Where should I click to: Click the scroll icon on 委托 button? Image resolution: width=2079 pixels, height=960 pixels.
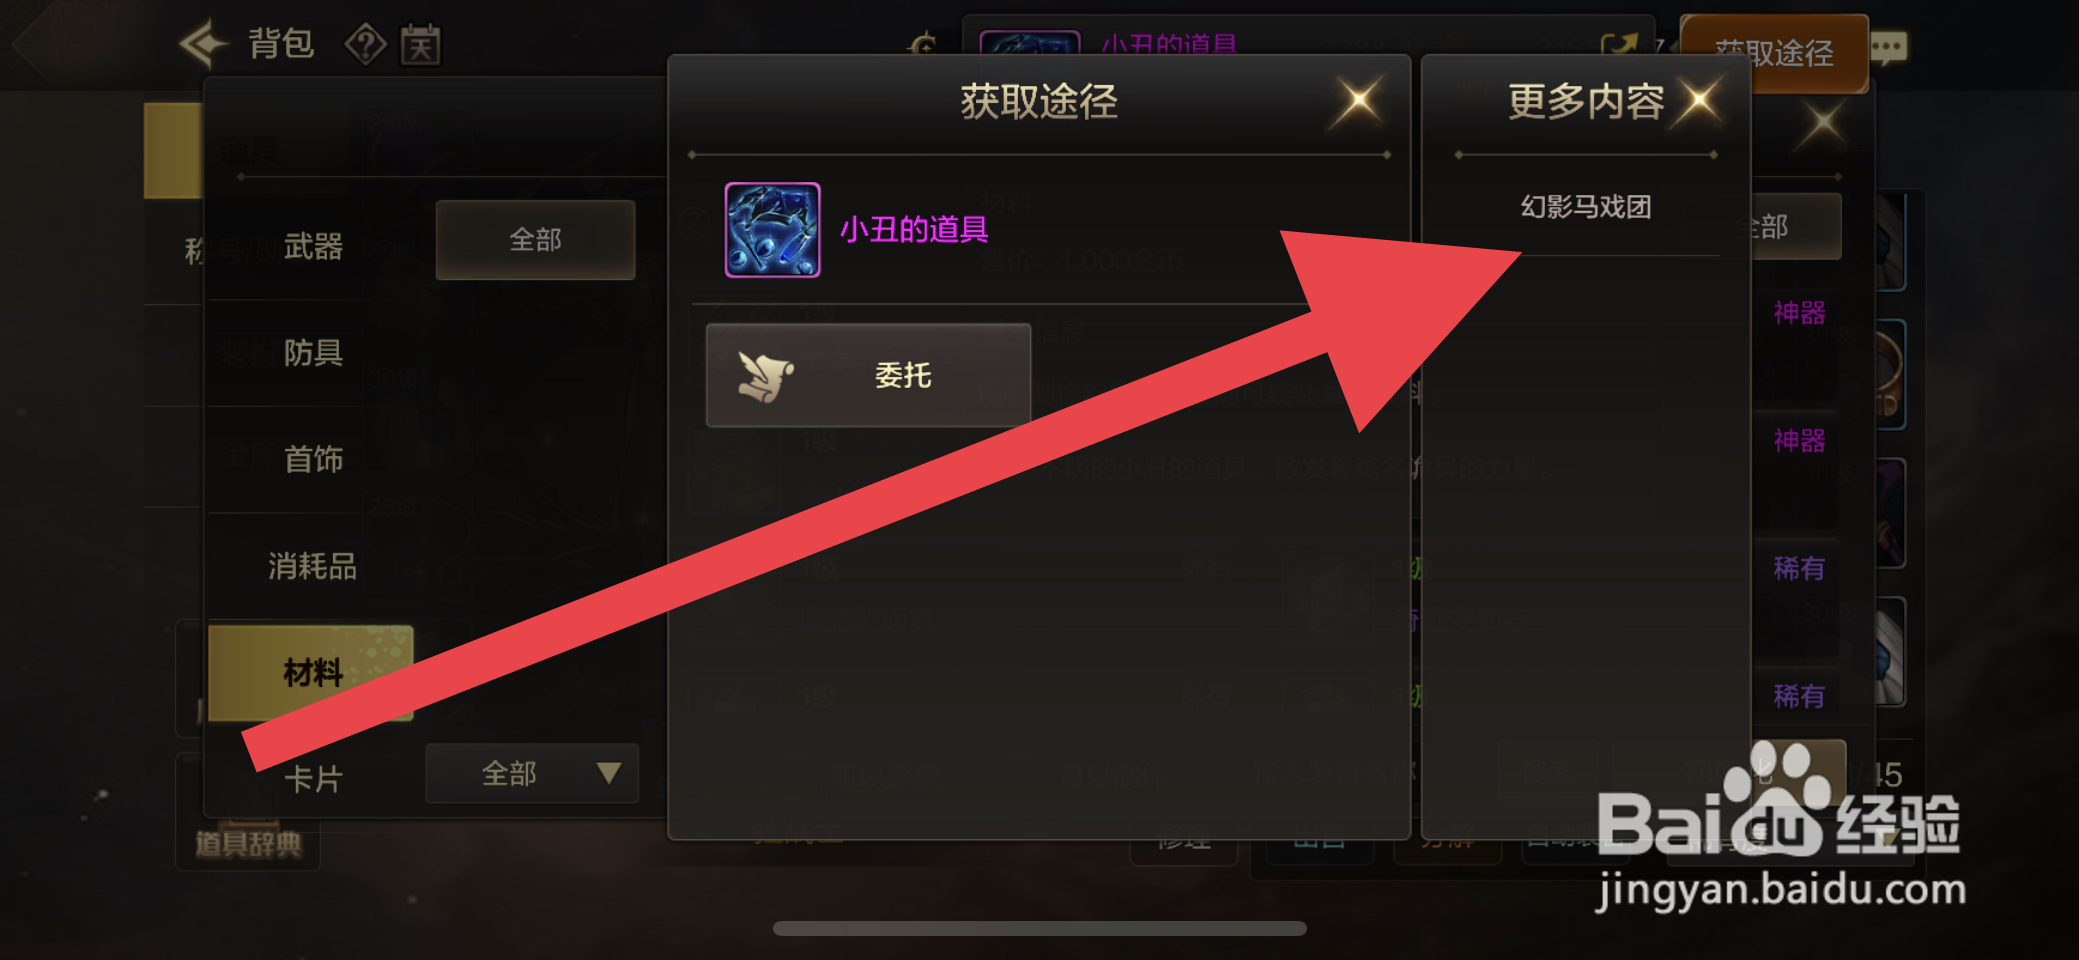click(x=765, y=376)
